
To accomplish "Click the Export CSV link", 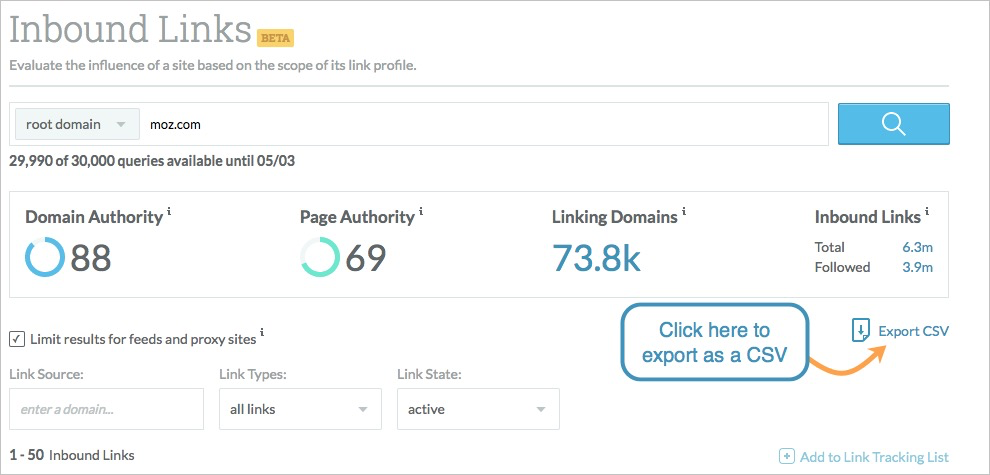I will 913,331.
